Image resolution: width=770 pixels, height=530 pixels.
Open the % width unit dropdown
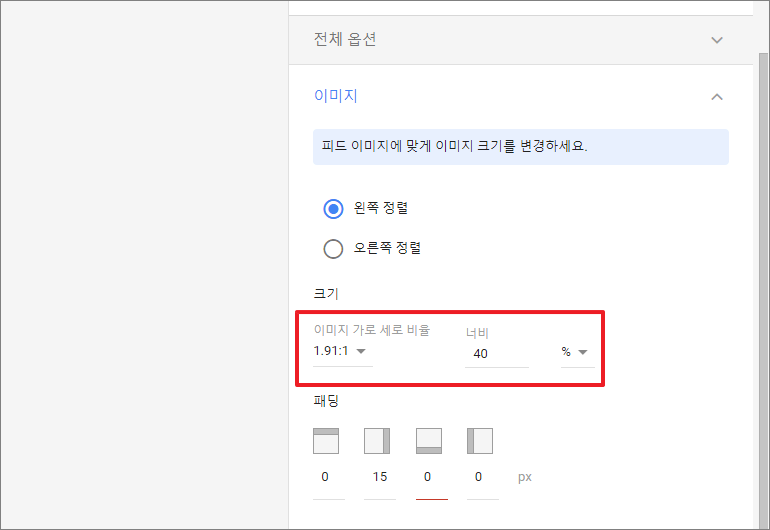pyautogui.click(x=577, y=352)
